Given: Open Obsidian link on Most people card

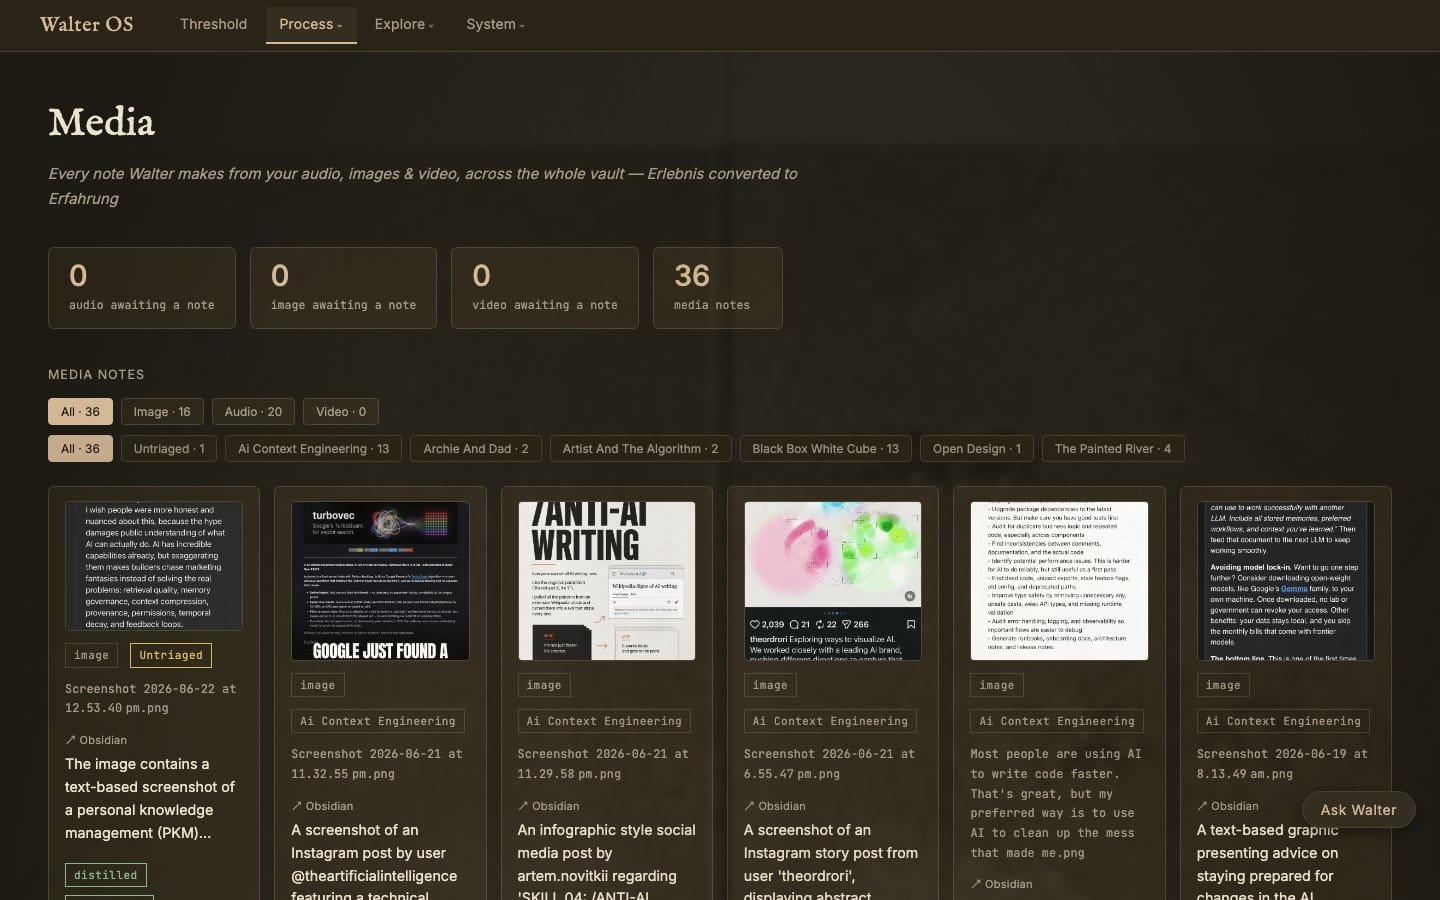Looking at the screenshot, I should click(1001, 884).
